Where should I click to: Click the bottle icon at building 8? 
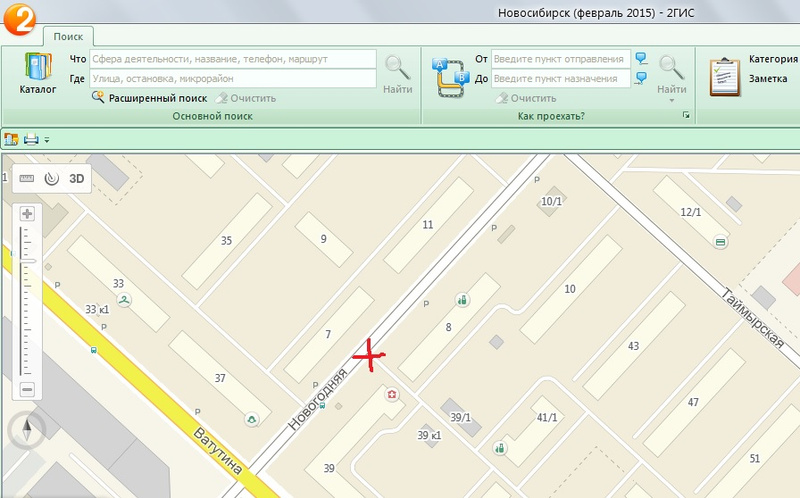(462, 300)
